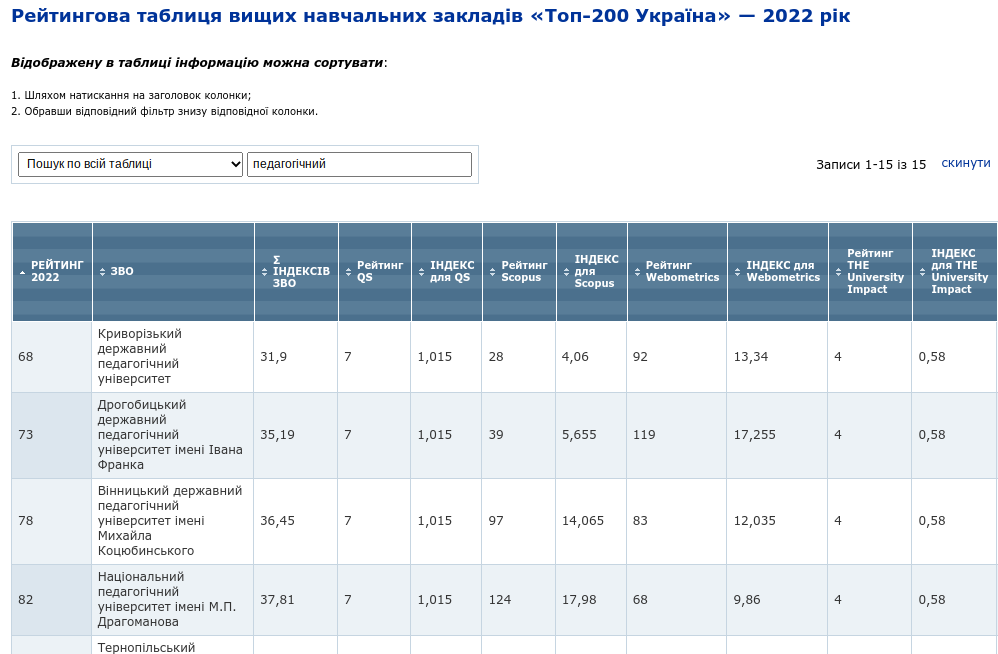This screenshot has height=654, width=998.
Task: Click sort arrow icon beside РЕЙТИНГ 2022
Action: pyautogui.click(x=23, y=272)
